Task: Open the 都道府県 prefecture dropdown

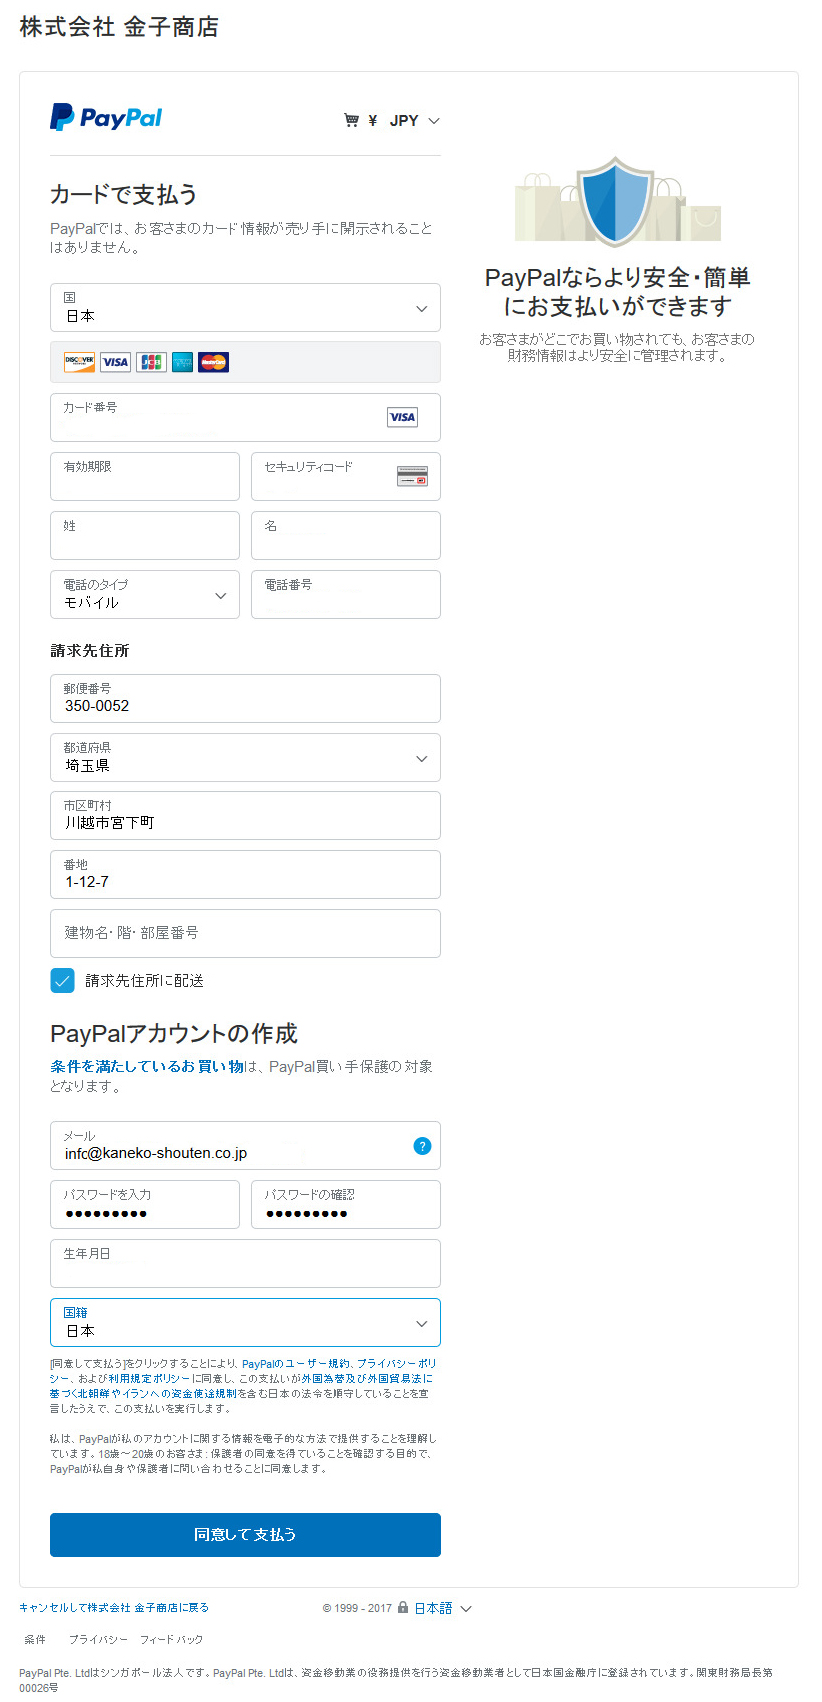Action: 245,757
